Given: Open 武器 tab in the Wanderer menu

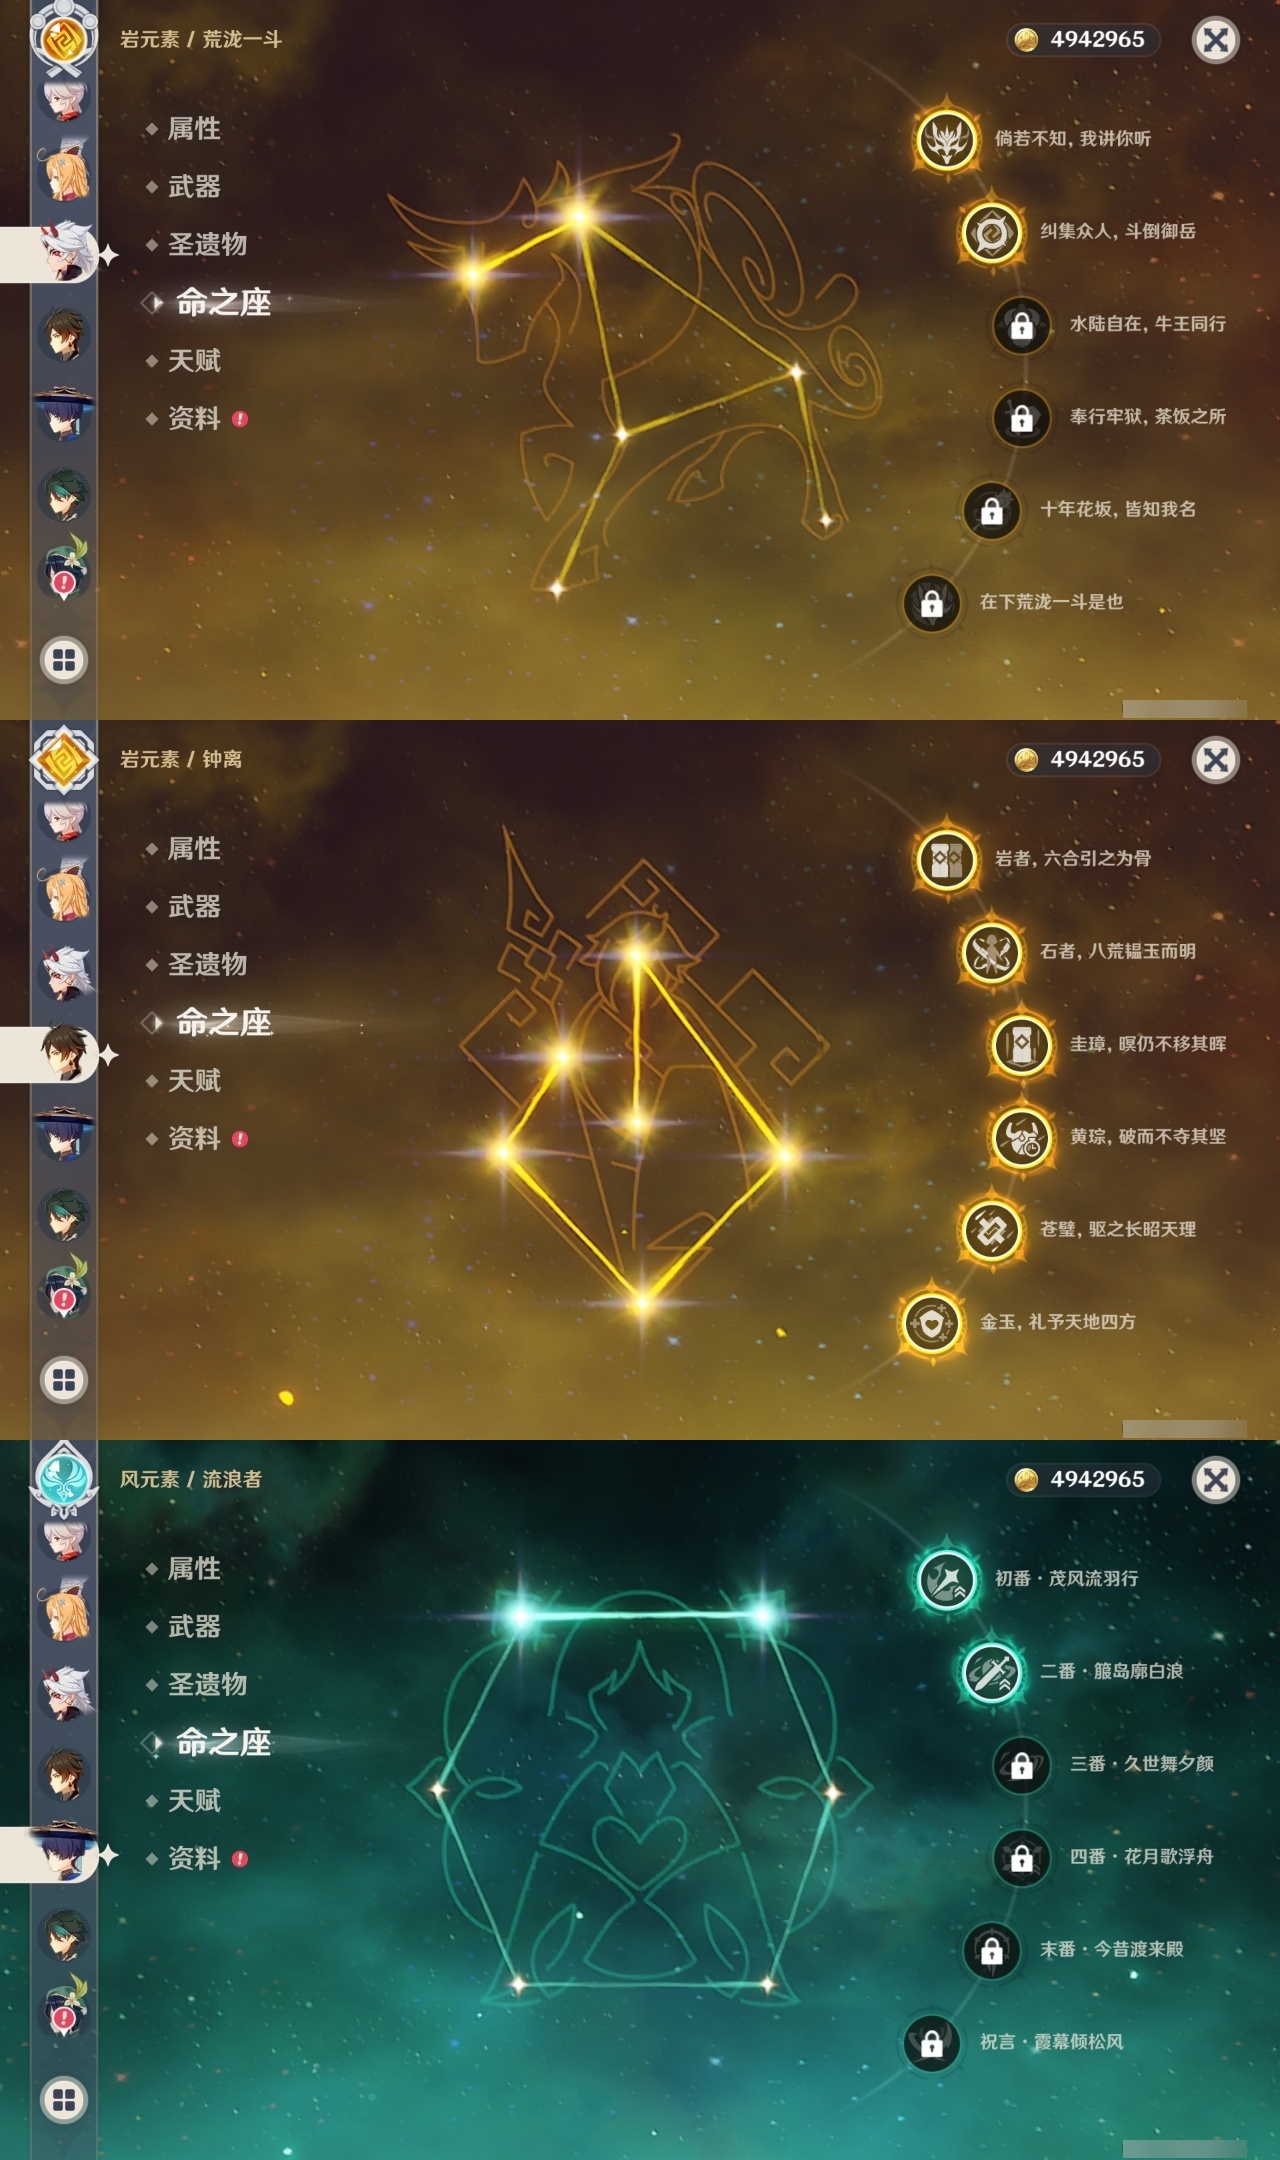Looking at the screenshot, I should coord(194,1627).
